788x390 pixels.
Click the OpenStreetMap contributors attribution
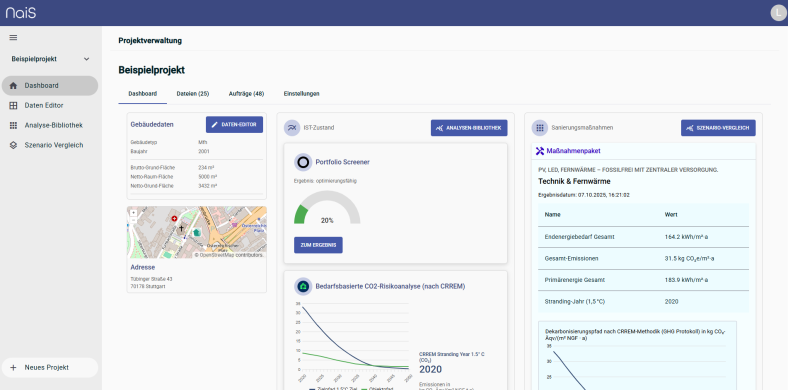pos(229,255)
